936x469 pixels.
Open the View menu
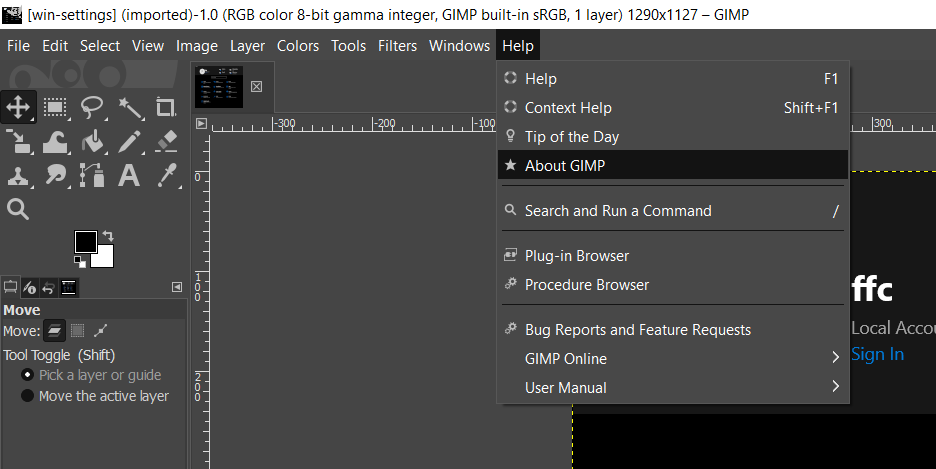point(148,46)
